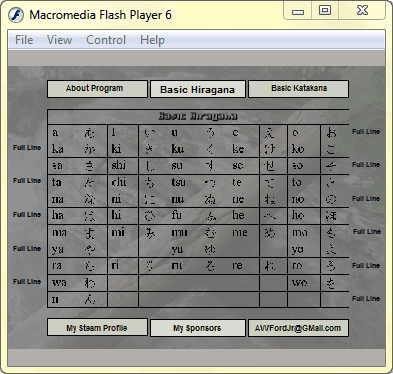393x374 pixels.
Task: Click the hiragana character beside 'wa'
Action: click(90, 283)
